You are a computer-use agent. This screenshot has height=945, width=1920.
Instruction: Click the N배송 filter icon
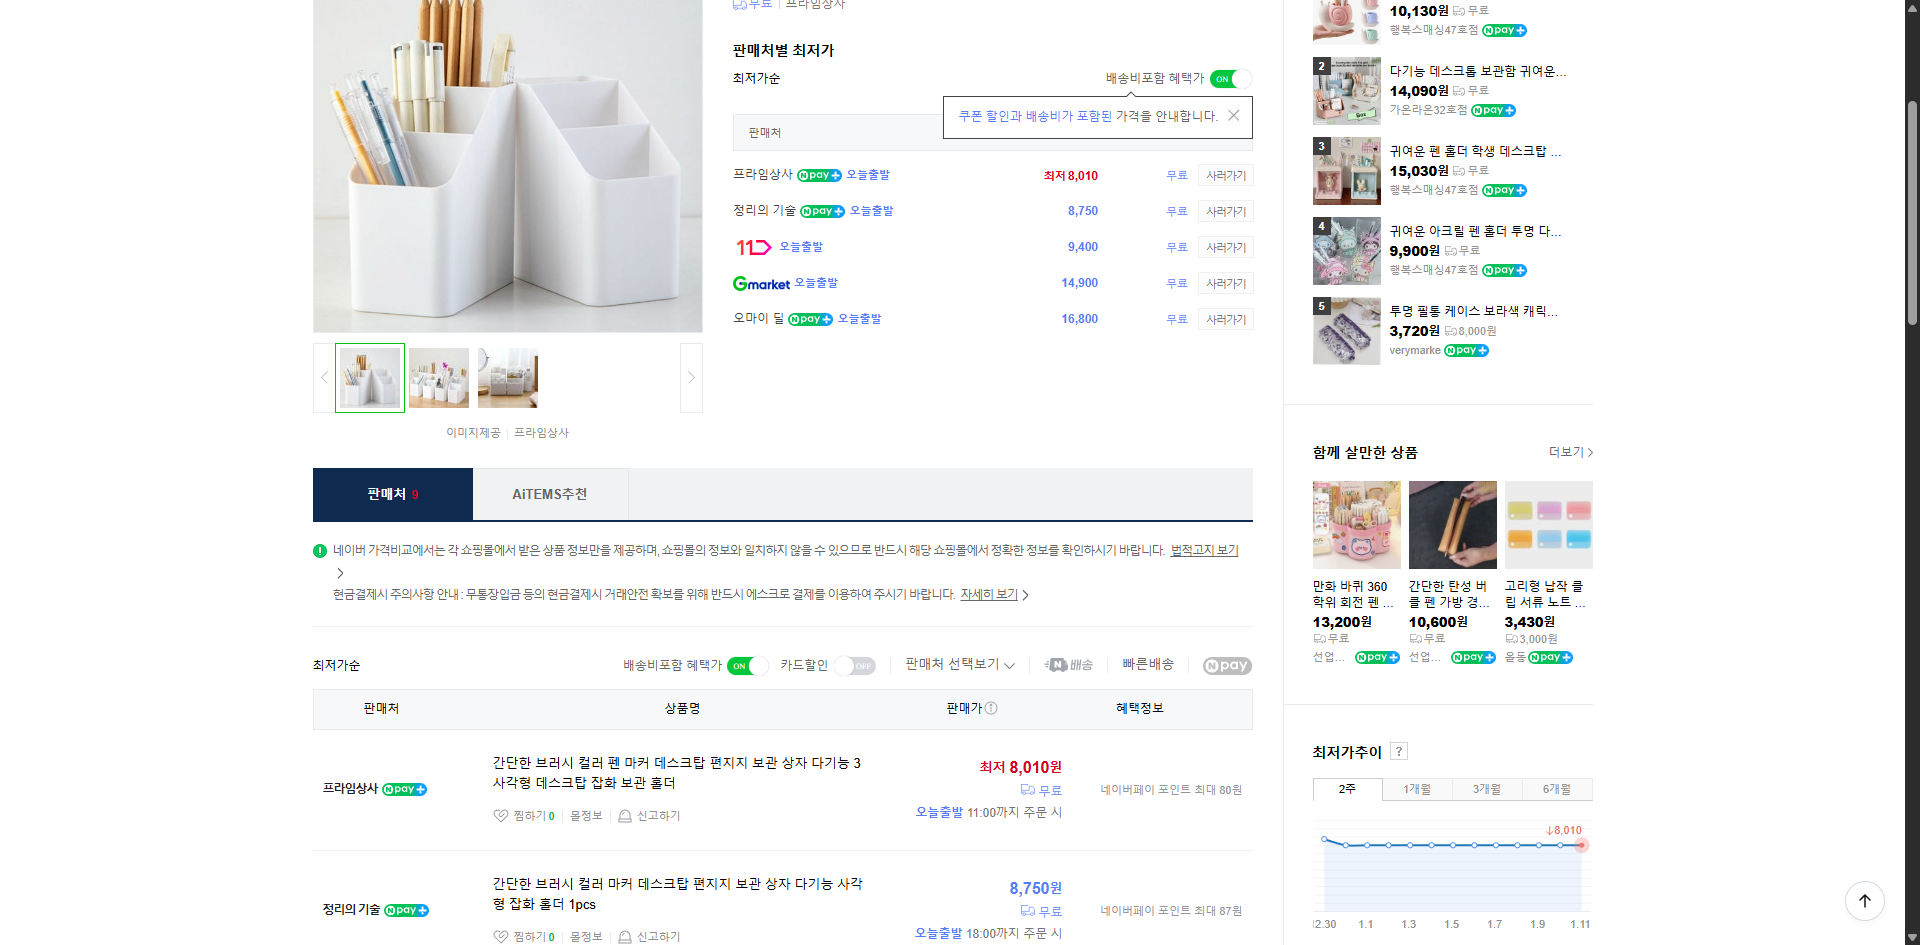[x=1067, y=664]
